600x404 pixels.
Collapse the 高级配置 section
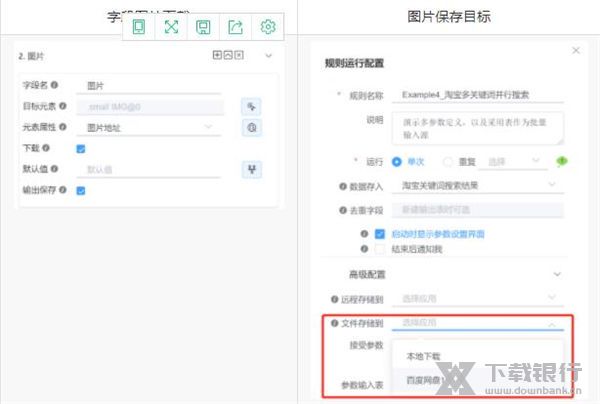click(x=557, y=273)
